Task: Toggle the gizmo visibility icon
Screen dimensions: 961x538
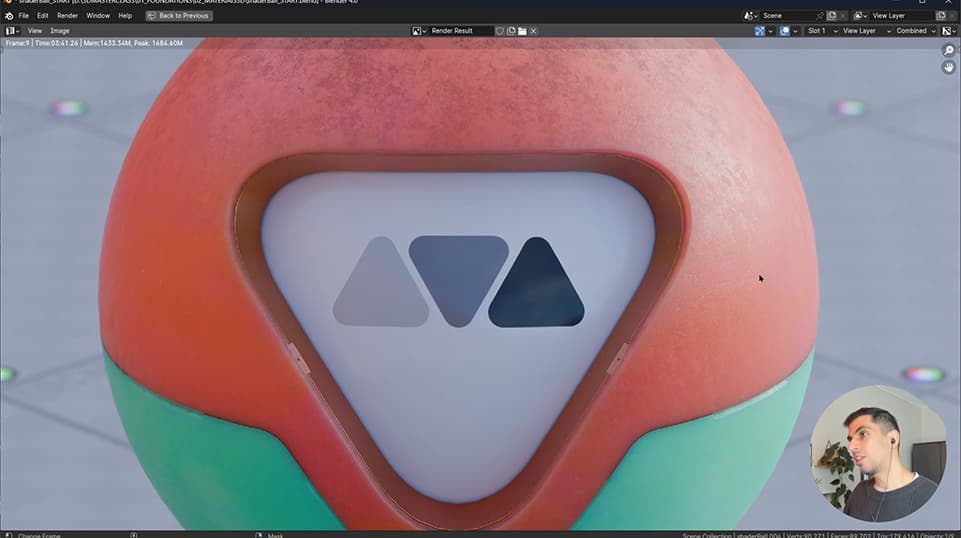Action: pos(760,31)
